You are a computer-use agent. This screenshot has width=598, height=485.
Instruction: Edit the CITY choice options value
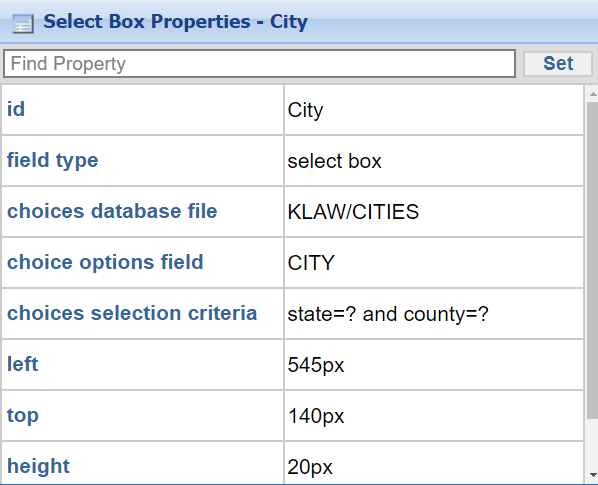pos(434,263)
